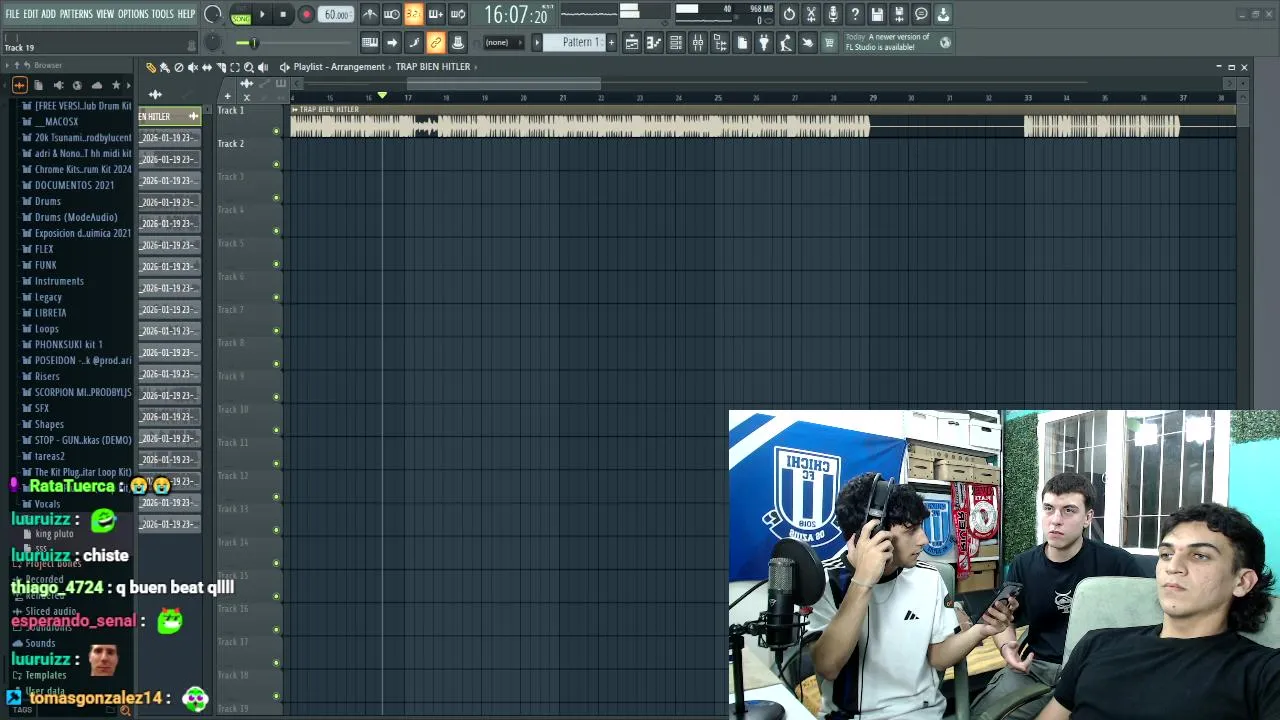The image size is (1280, 720).
Task: Open the Piano roll view
Action: click(654, 42)
